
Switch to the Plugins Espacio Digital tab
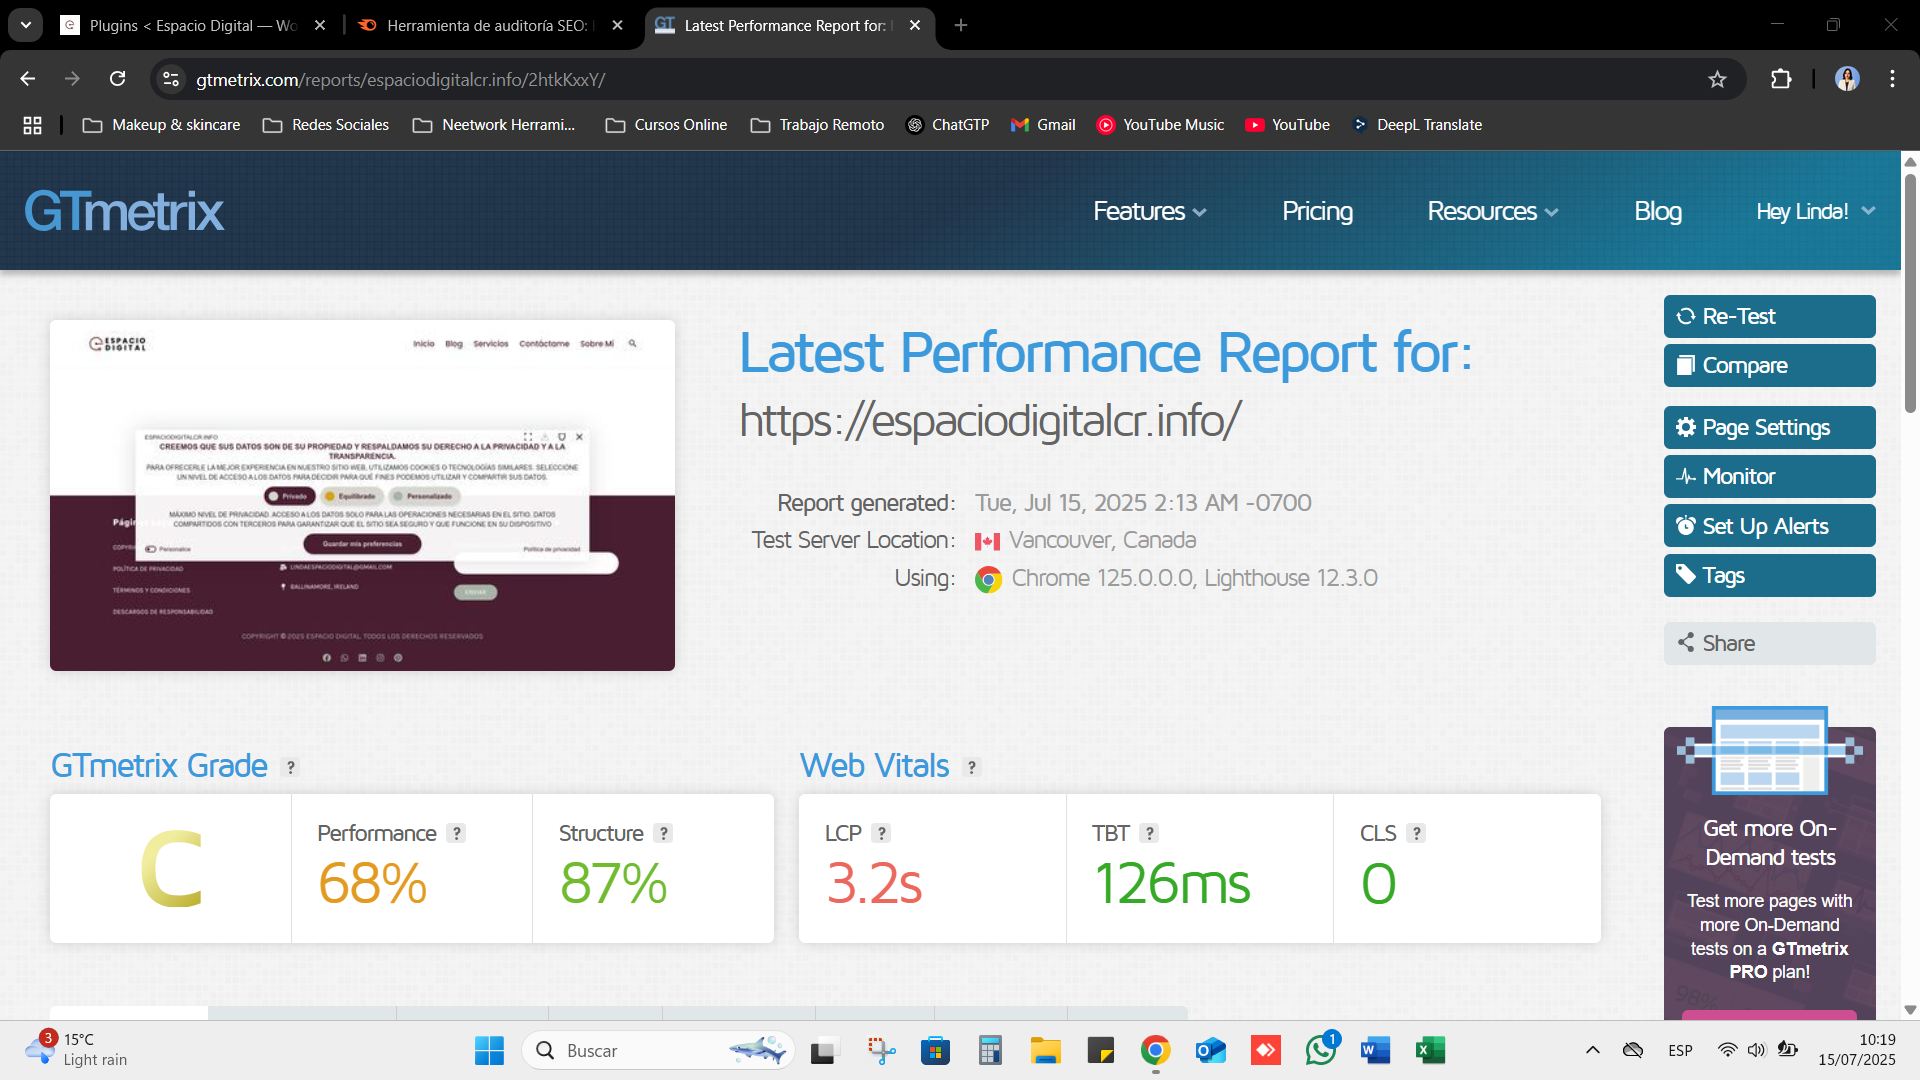(191, 25)
